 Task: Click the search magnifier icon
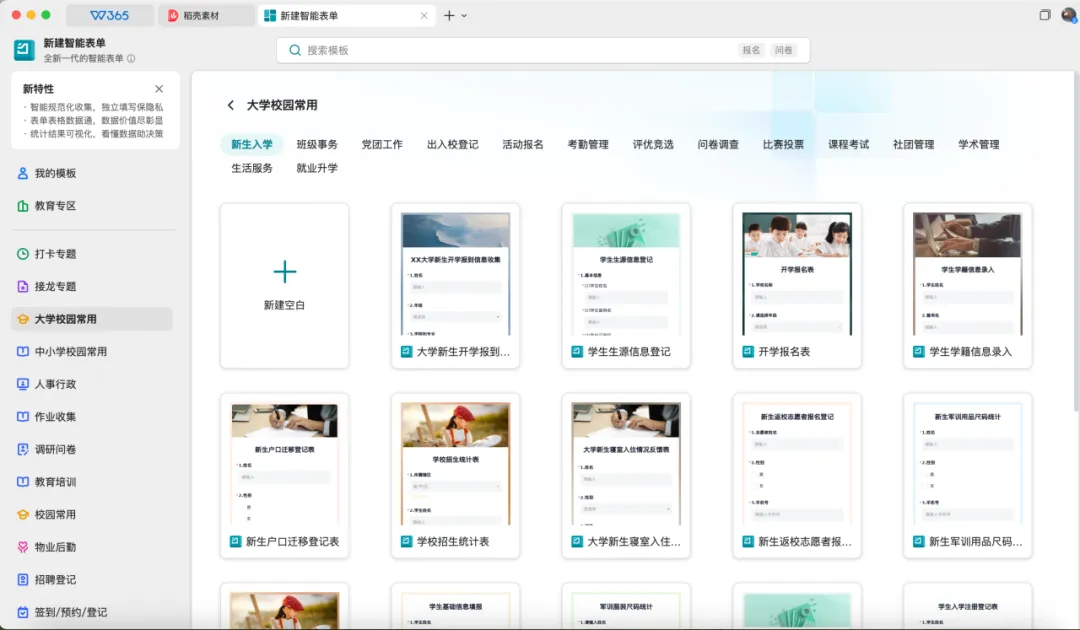point(295,50)
